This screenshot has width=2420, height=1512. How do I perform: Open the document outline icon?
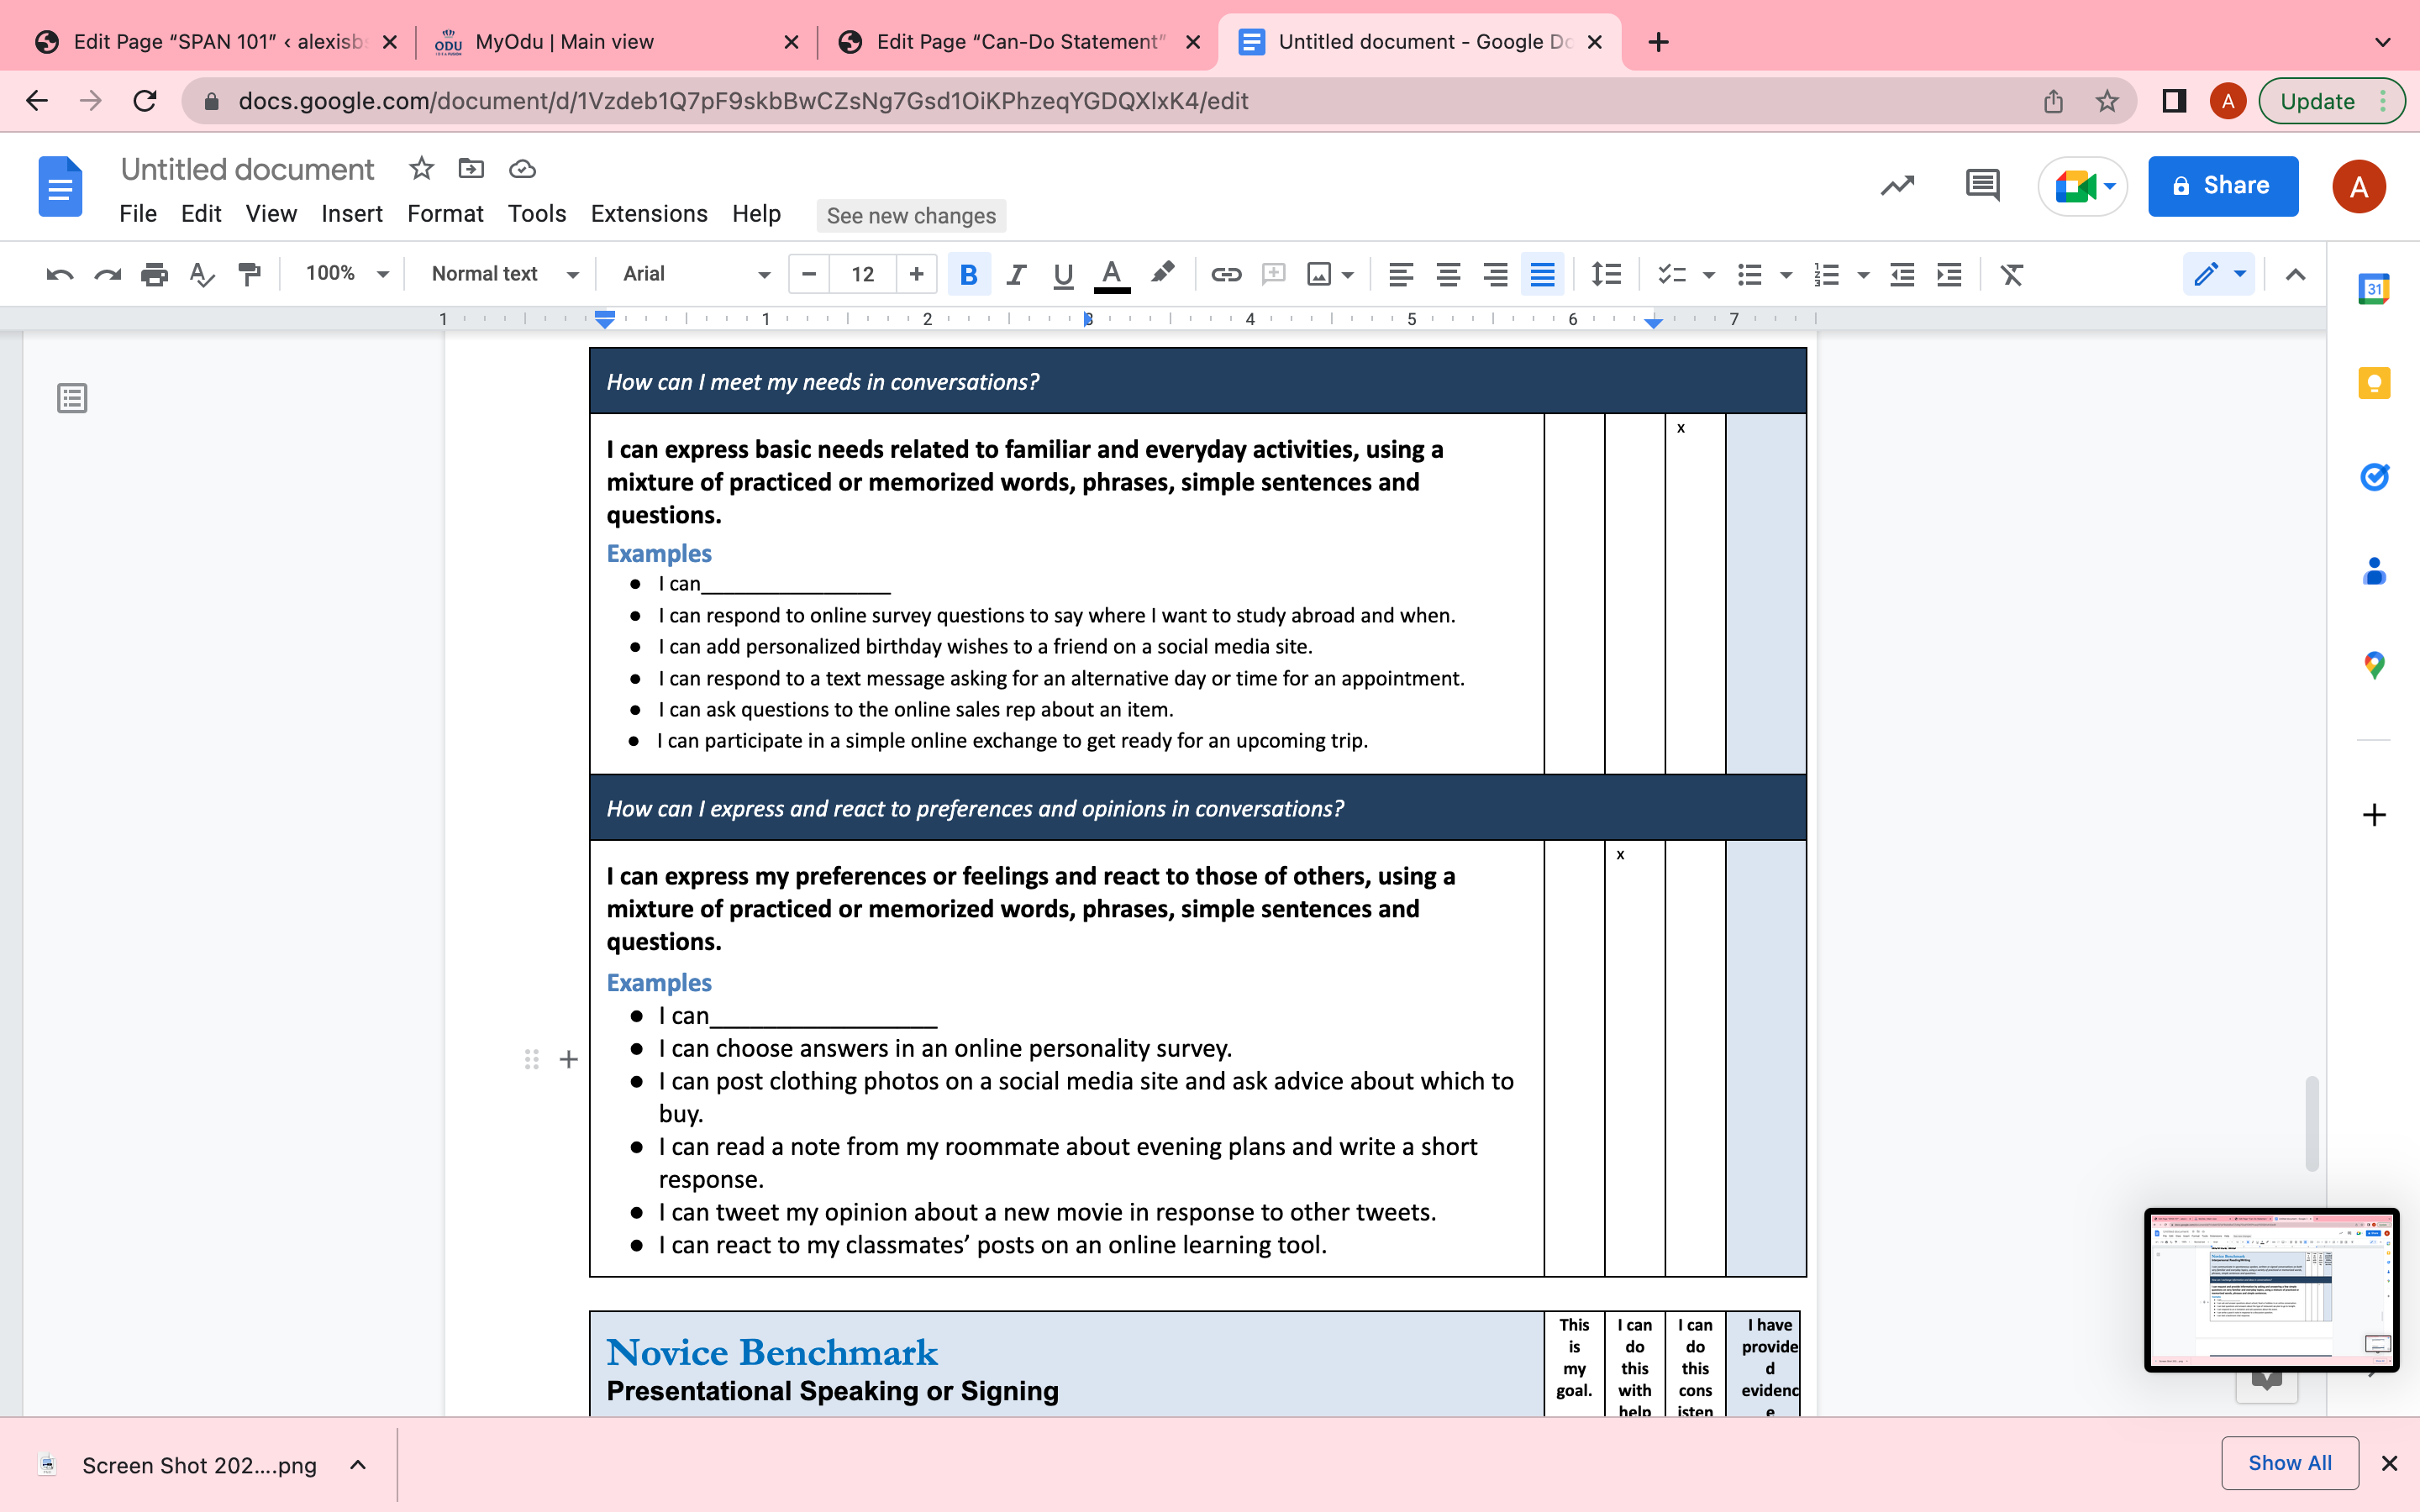coord(72,398)
